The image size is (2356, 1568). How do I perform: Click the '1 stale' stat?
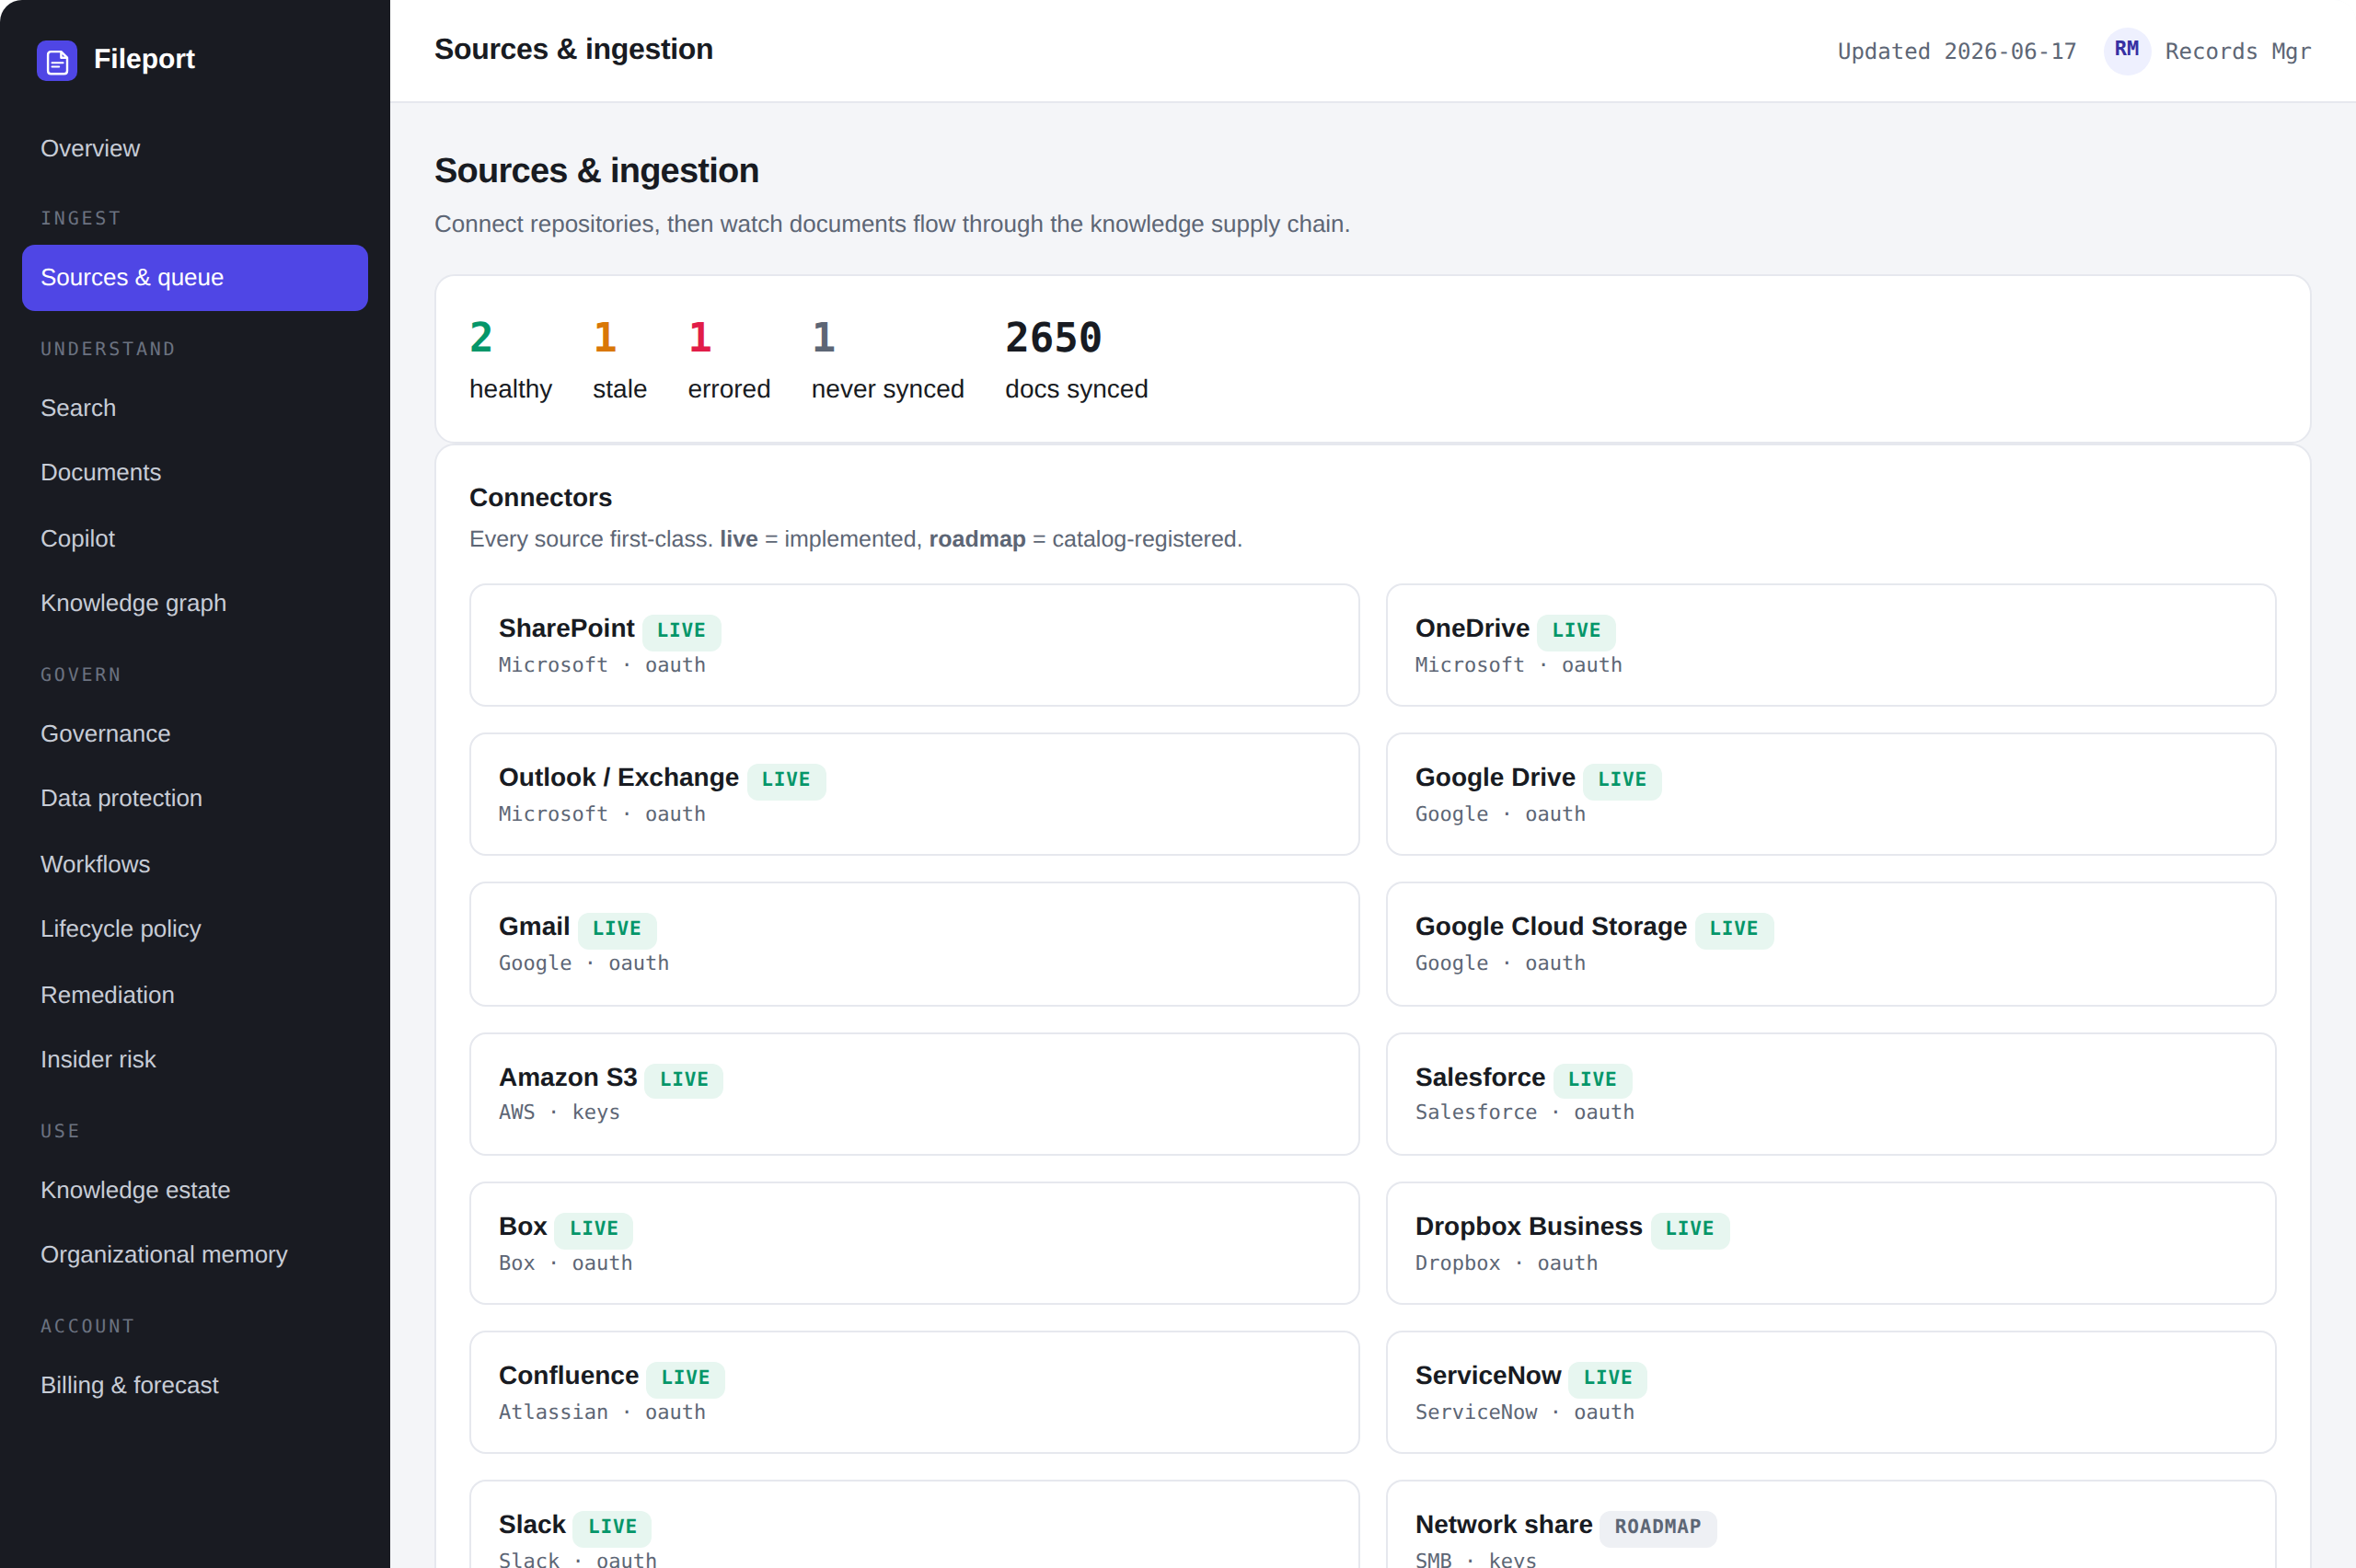[619, 359]
